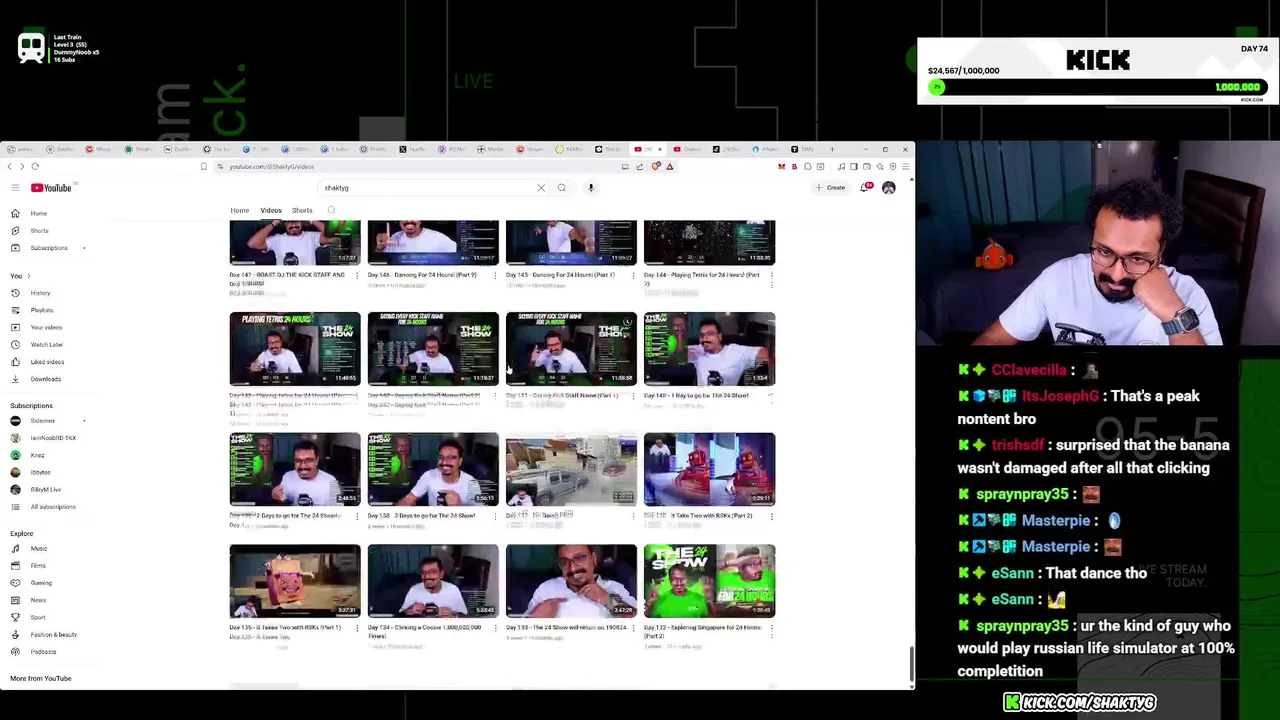Click the Kick goal progress bar
The image size is (1280, 720).
click(1098, 87)
